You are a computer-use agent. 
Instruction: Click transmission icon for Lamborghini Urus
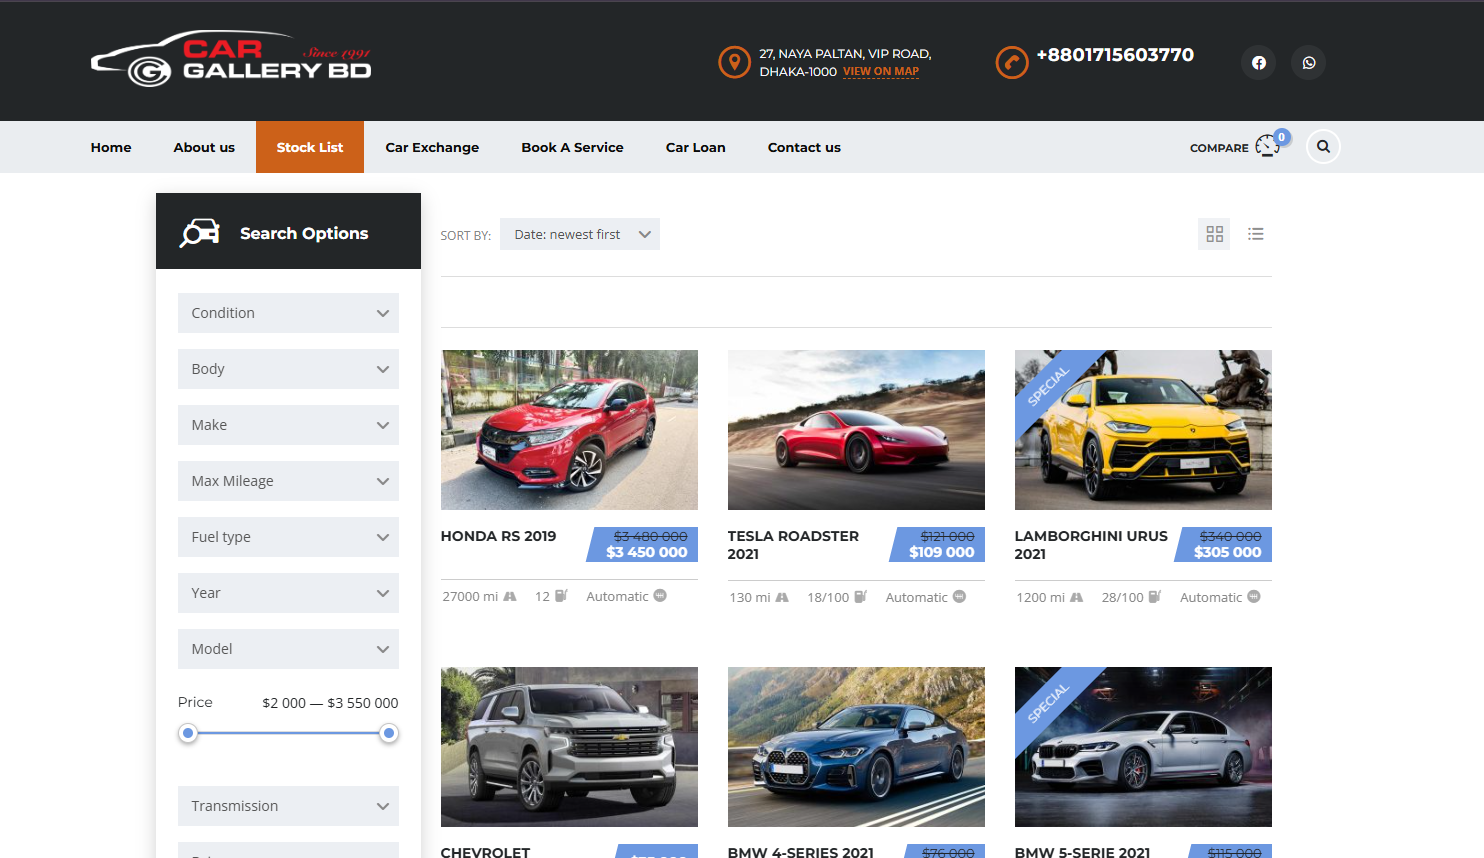(x=1254, y=597)
